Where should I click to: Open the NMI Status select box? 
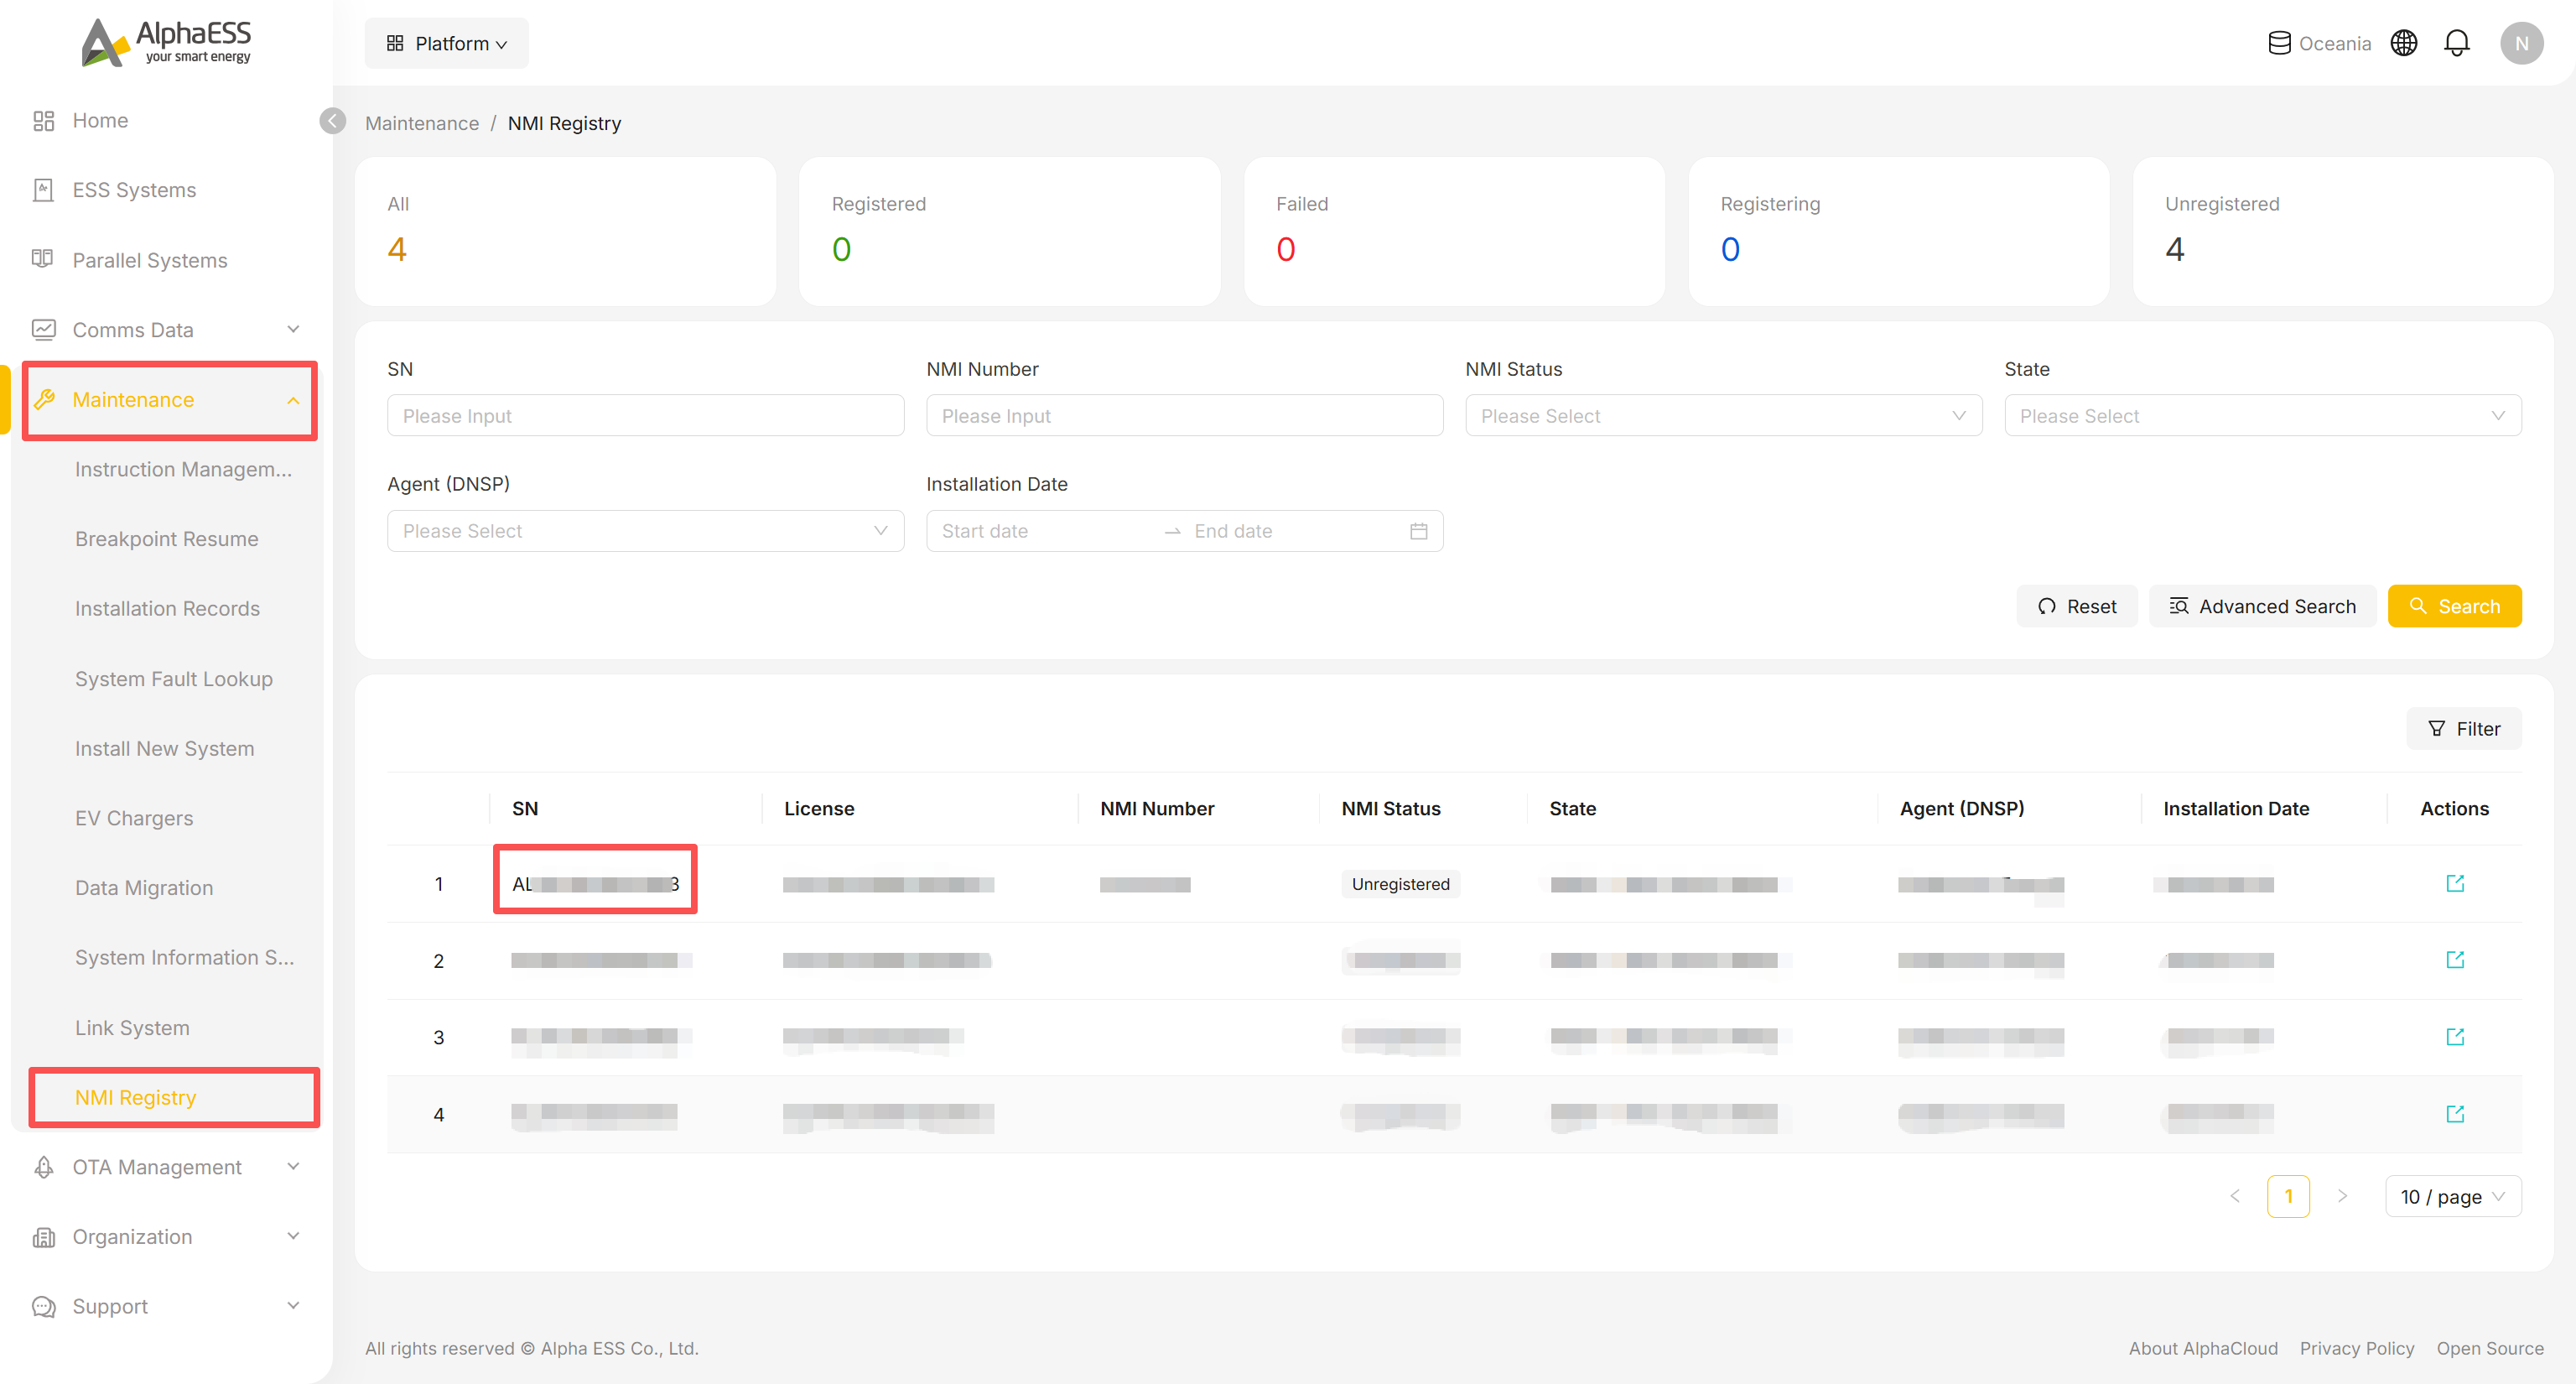(1723, 416)
